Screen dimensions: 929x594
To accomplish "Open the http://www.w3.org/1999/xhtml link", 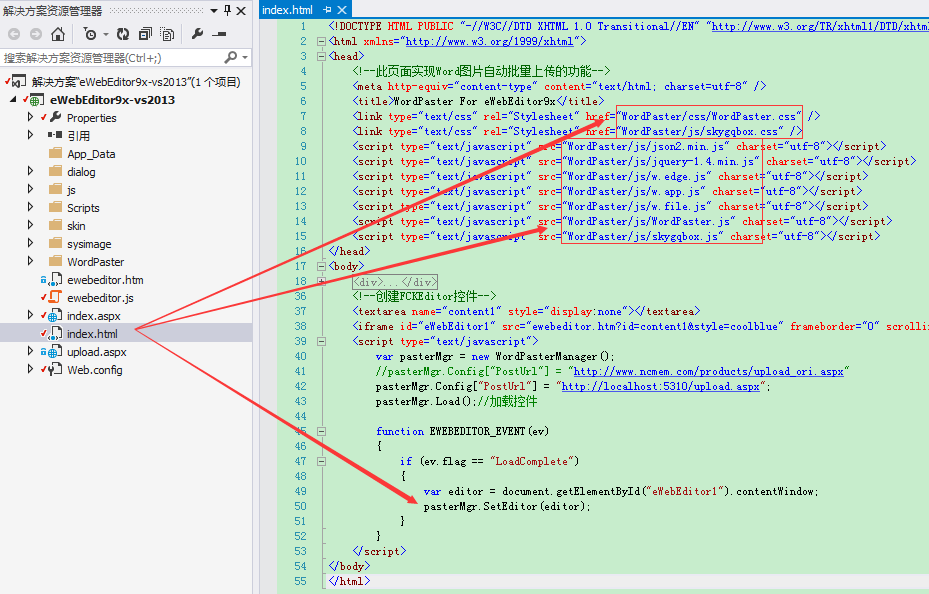I will point(489,41).
